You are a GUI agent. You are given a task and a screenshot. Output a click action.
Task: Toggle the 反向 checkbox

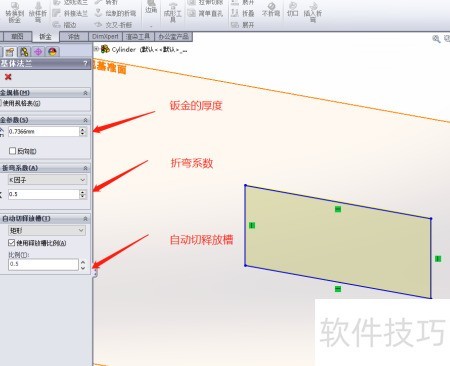pyautogui.click(x=12, y=151)
